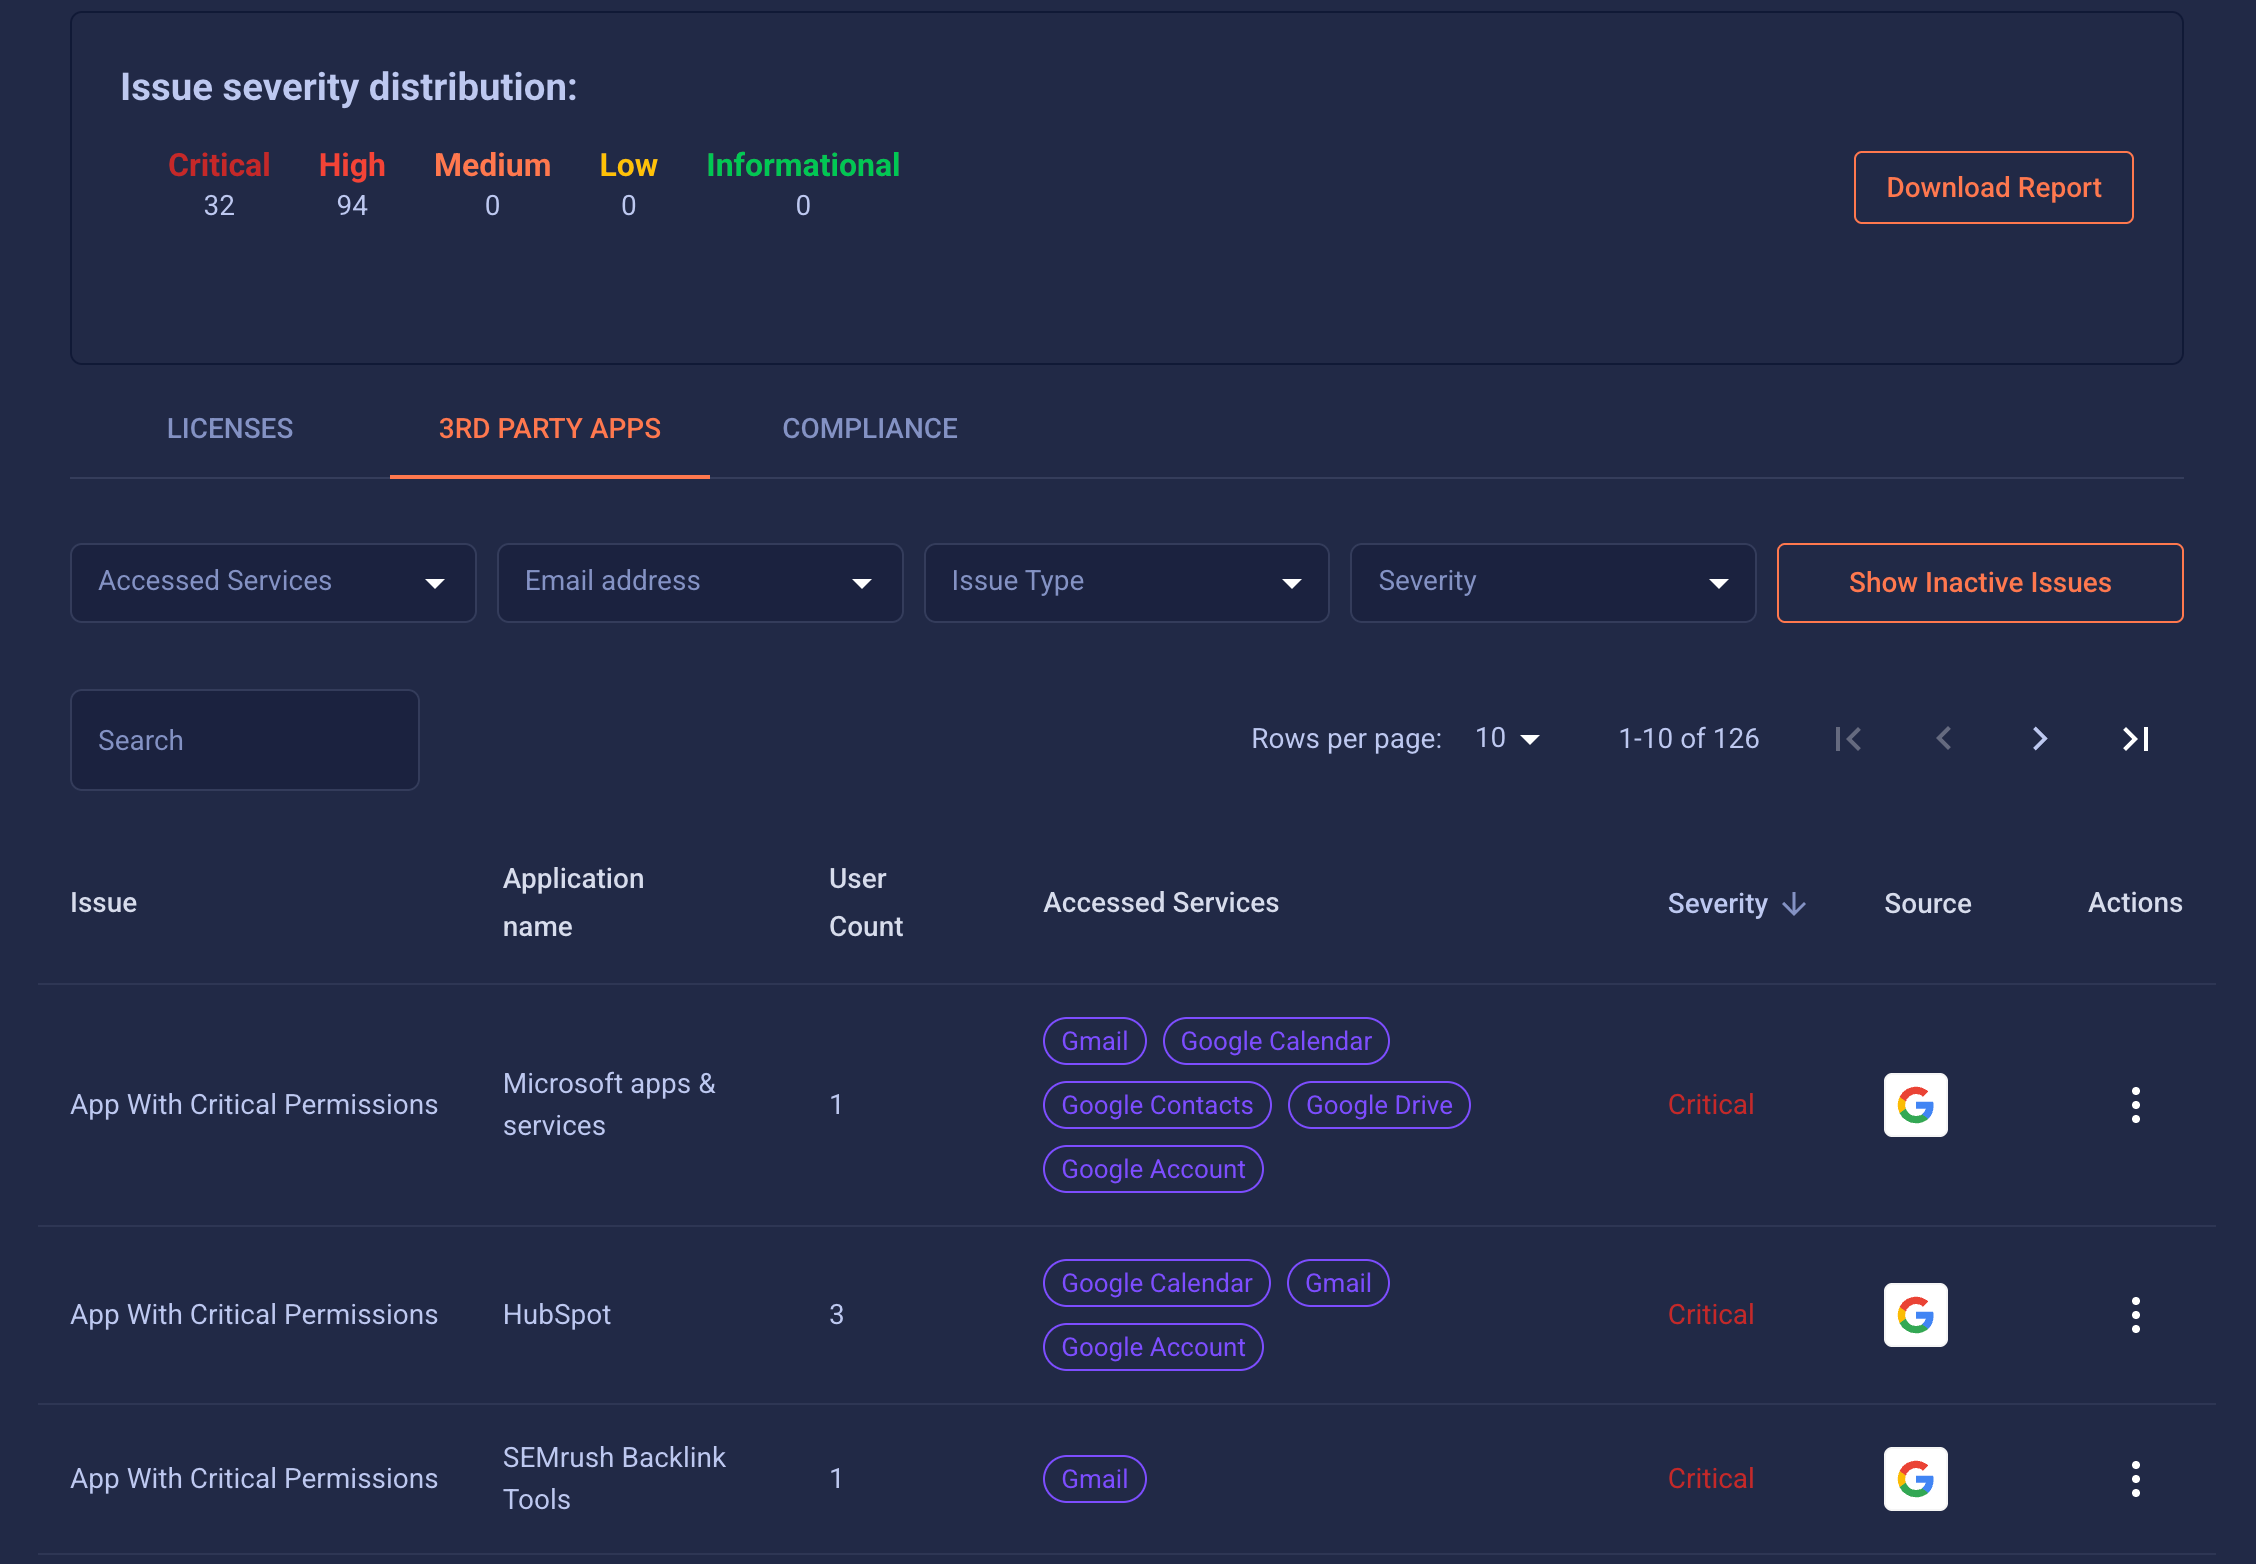Open actions menu for Microsoft apps & services
Image resolution: width=2256 pixels, height=1564 pixels.
point(2135,1105)
